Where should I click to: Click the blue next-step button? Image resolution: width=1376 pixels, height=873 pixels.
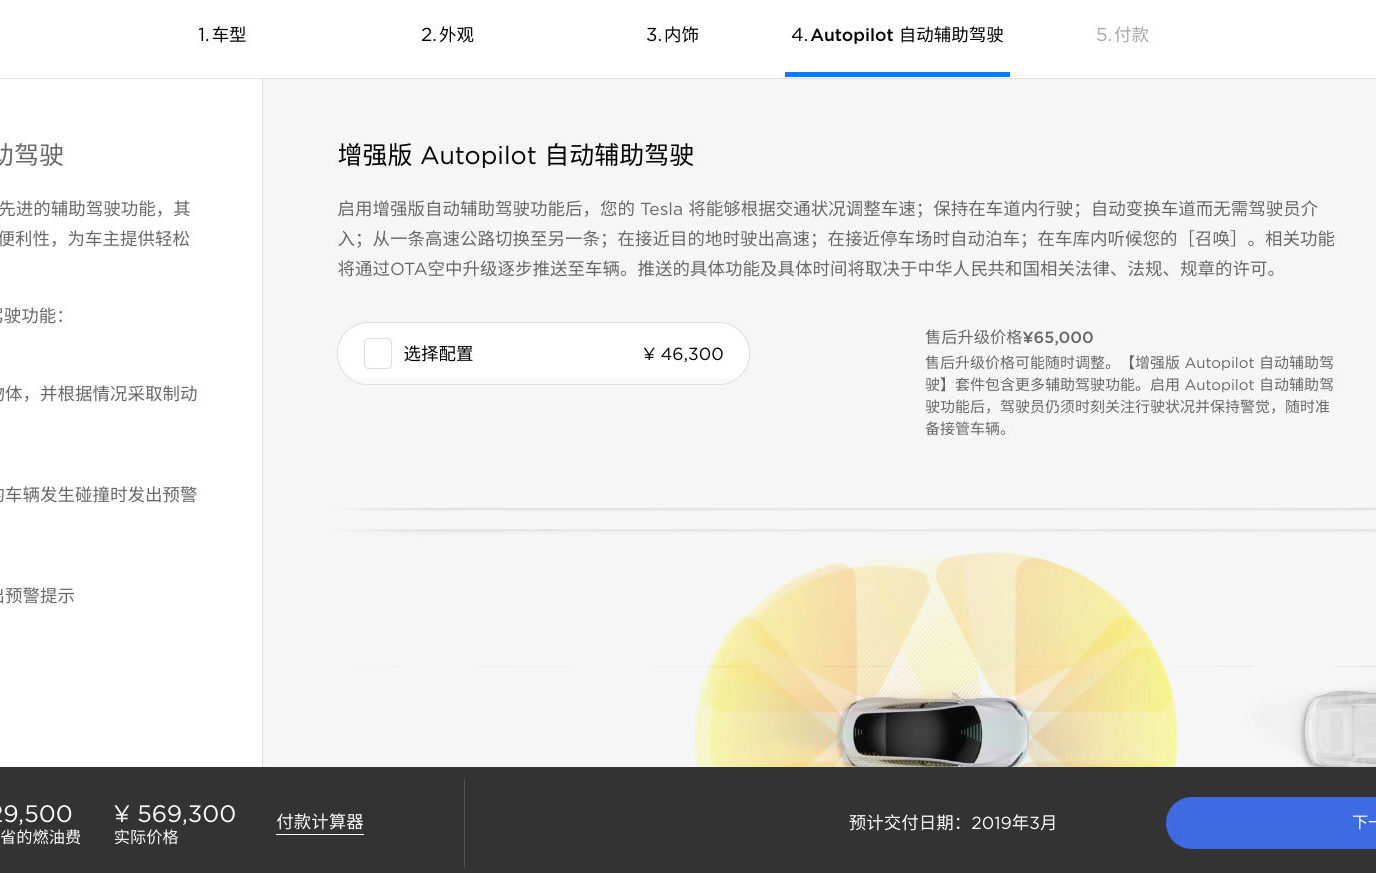pos(1271,823)
